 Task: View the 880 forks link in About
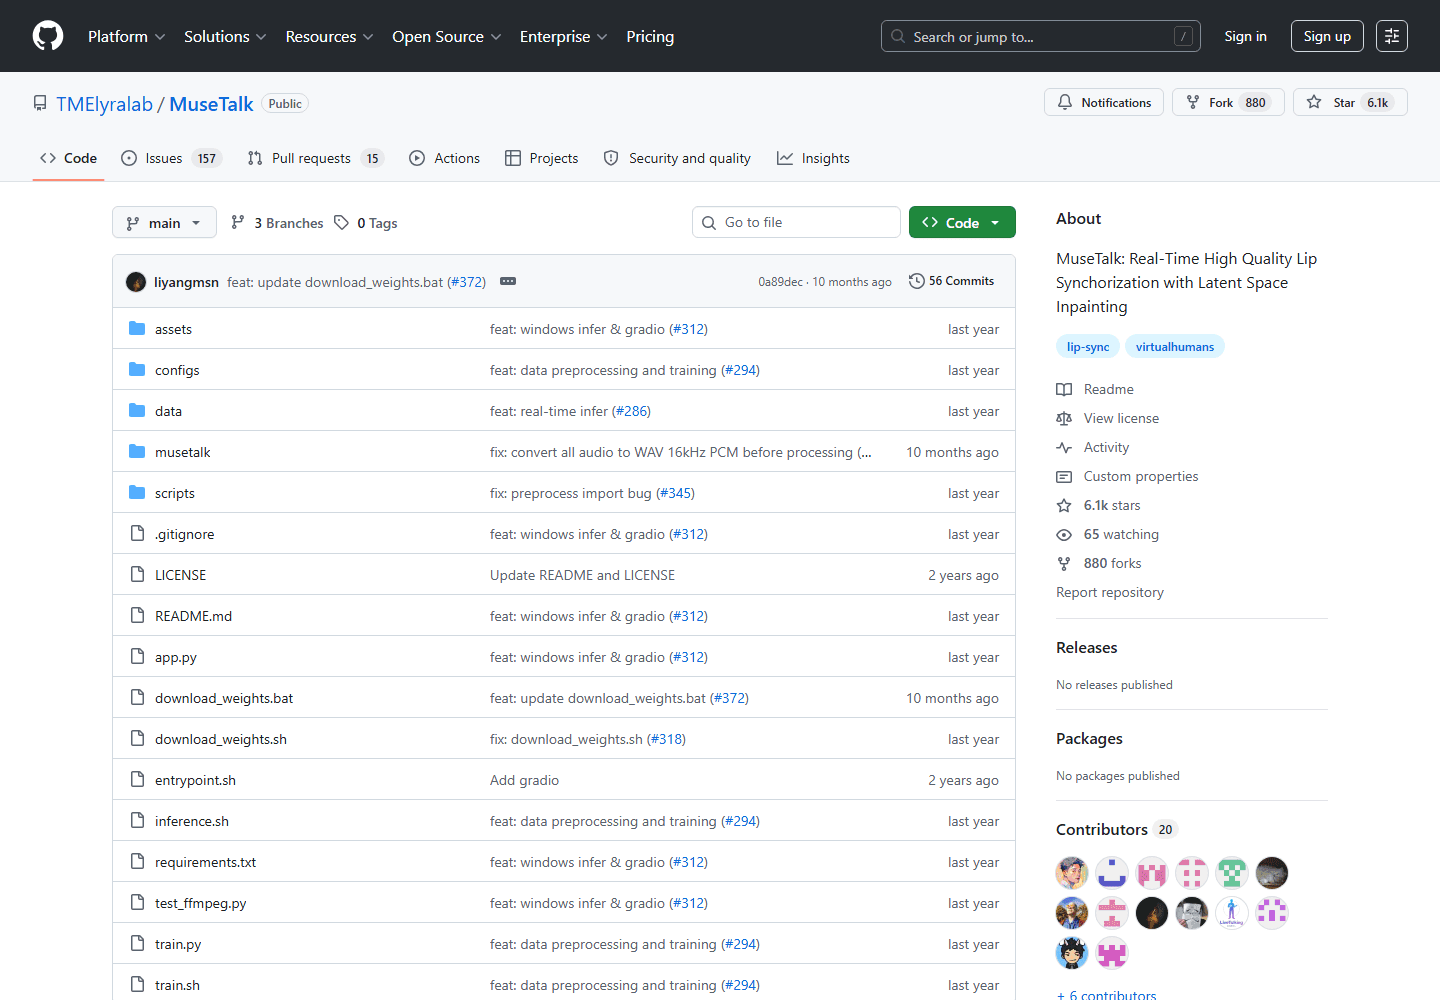(1099, 563)
